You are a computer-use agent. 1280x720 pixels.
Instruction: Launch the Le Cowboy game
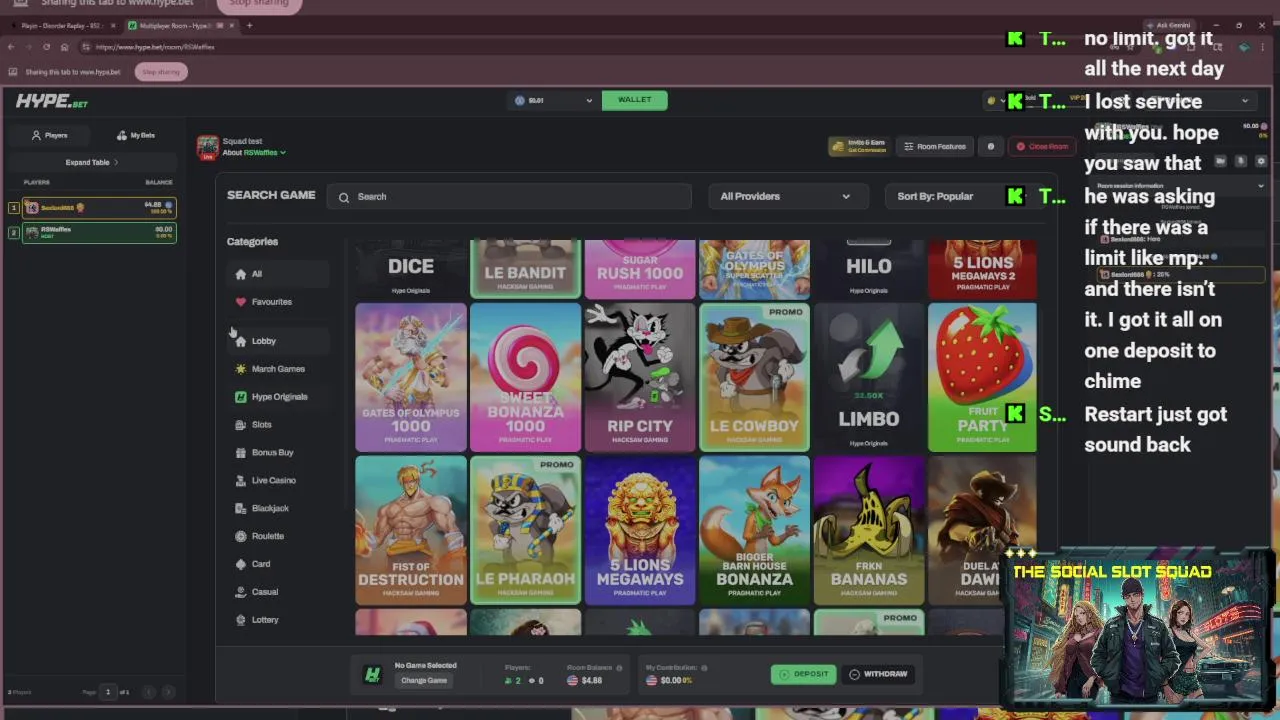[754, 377]
